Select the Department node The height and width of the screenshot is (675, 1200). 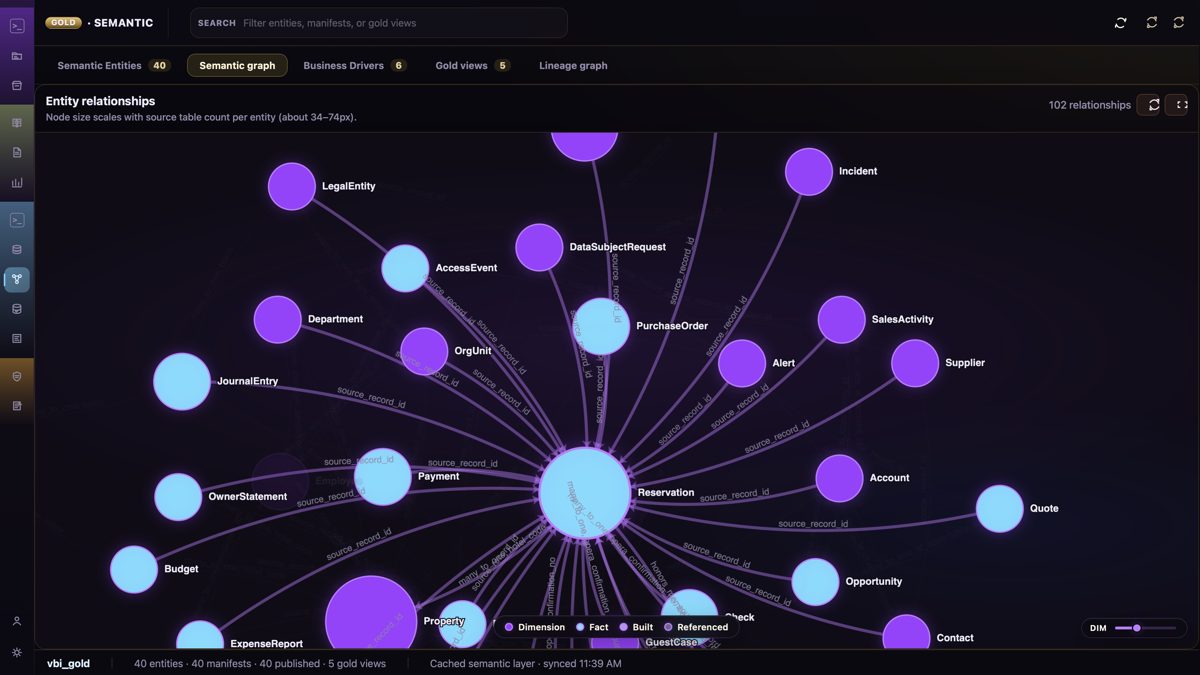(x=277, y=319)
